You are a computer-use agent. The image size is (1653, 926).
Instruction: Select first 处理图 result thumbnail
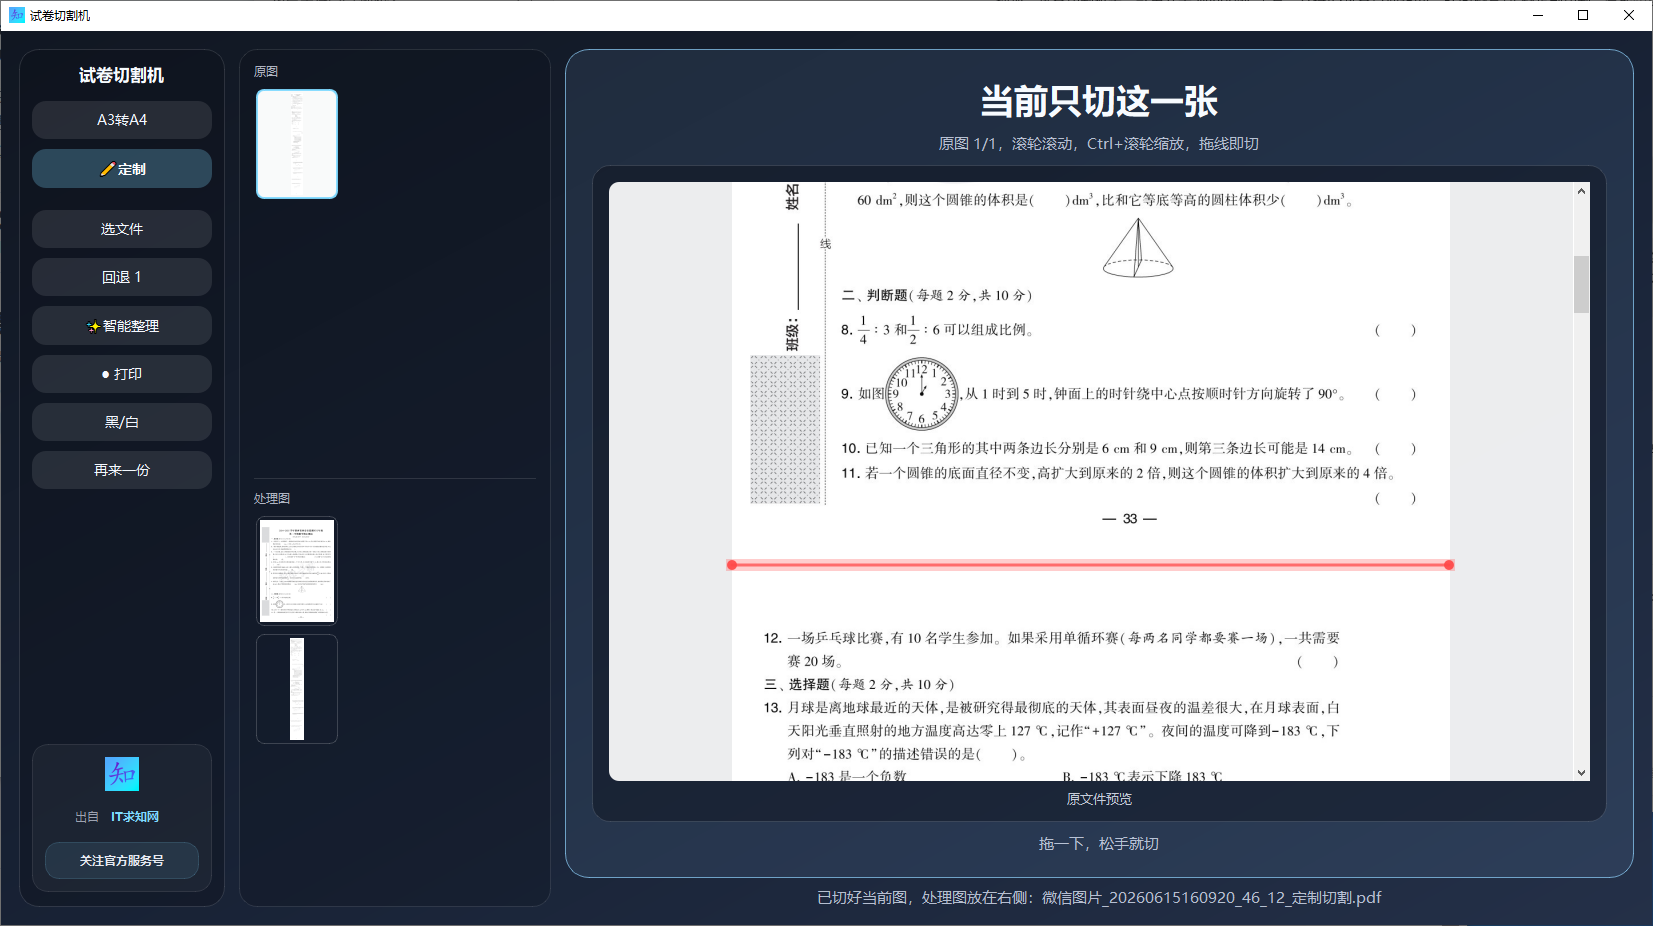click(297, 571)
